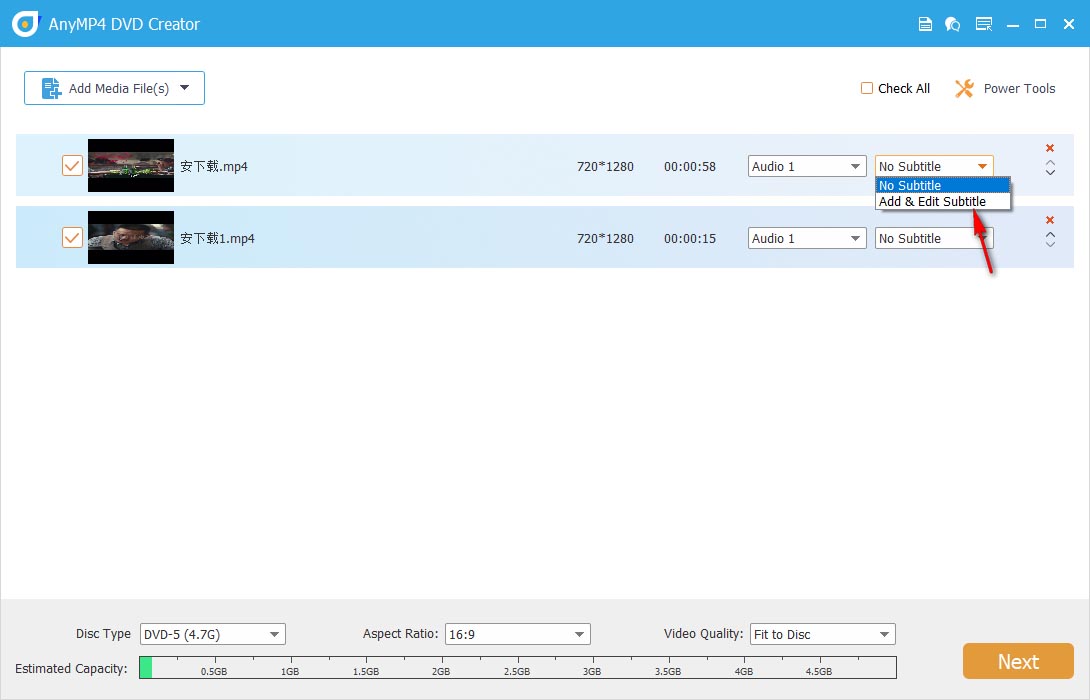Enable the Check All checkbox
This screenshot has width=1090, height=700.
(x=866, y=88)
